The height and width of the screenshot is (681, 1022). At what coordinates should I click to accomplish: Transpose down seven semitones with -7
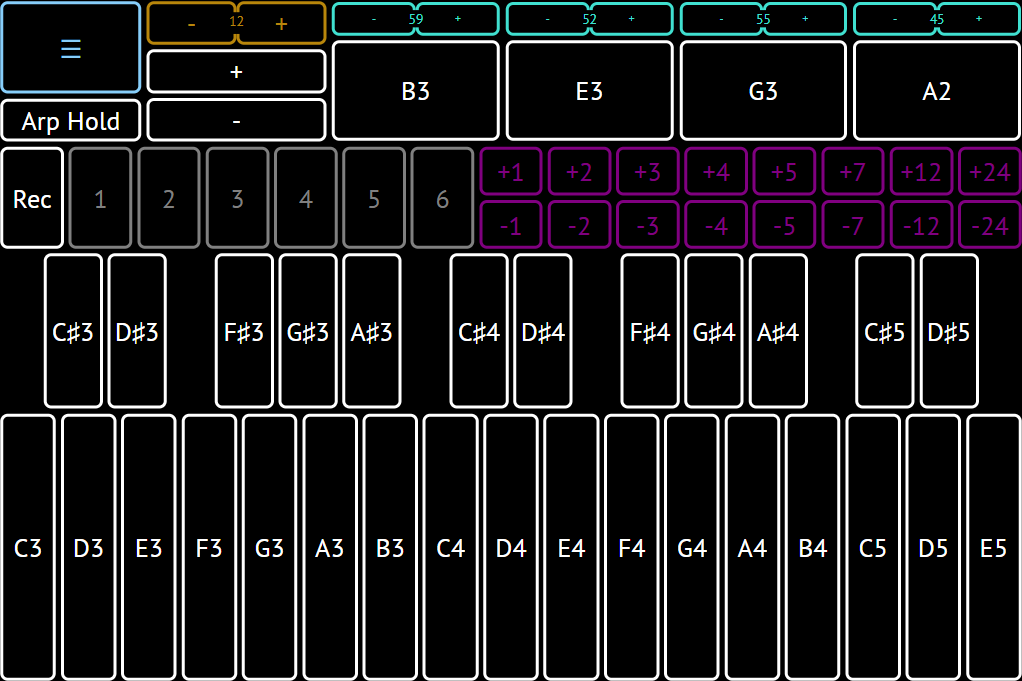(x=852, y=226)
